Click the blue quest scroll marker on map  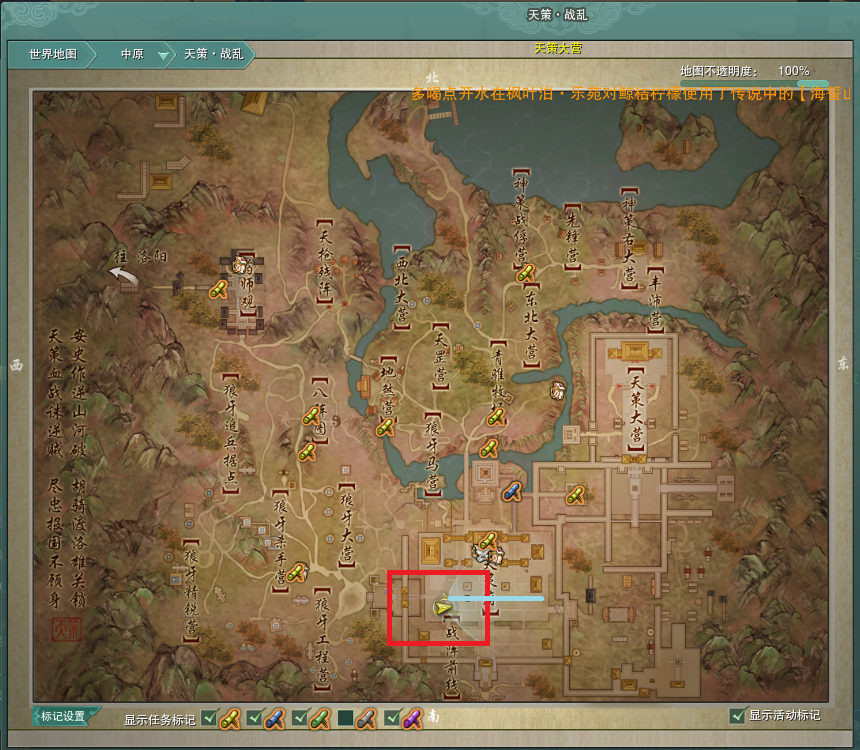tap(511, 491)
